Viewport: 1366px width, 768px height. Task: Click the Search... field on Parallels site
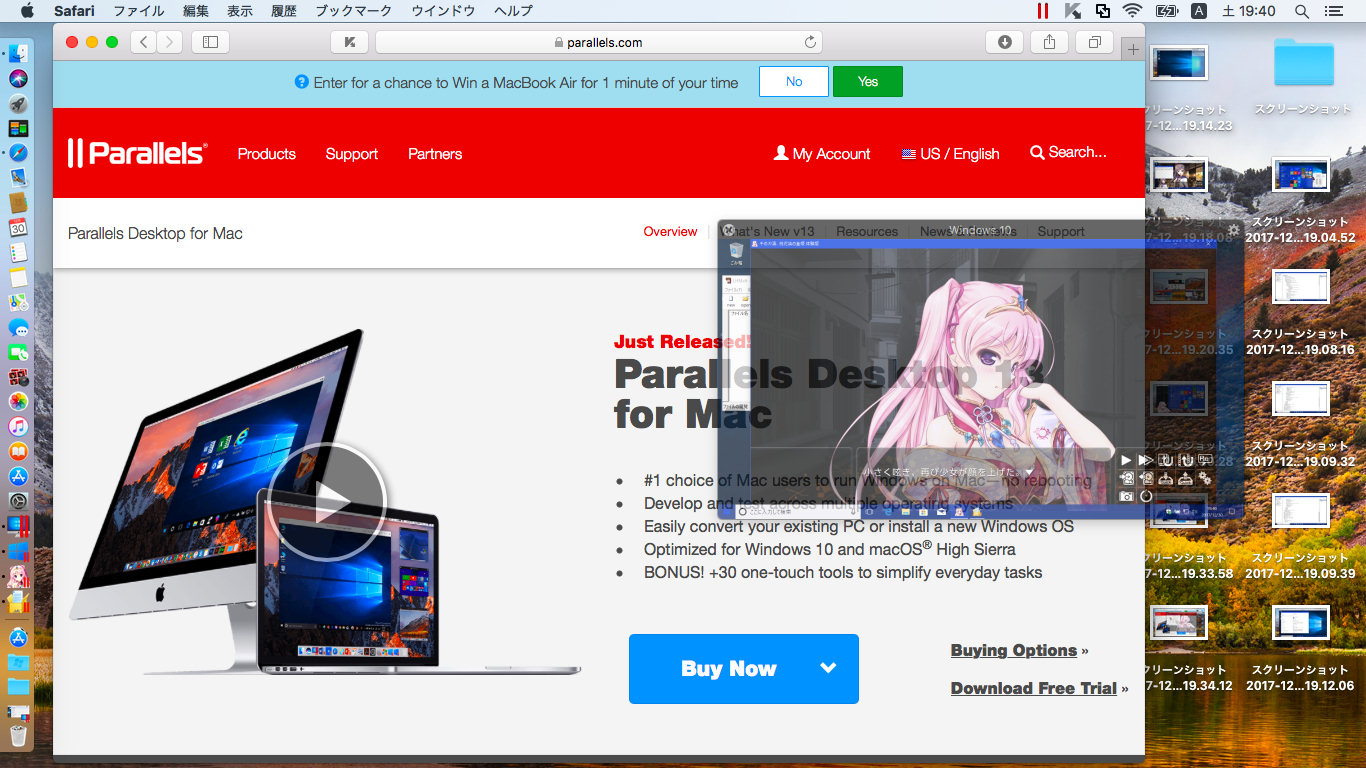(x=1068, y=153)
